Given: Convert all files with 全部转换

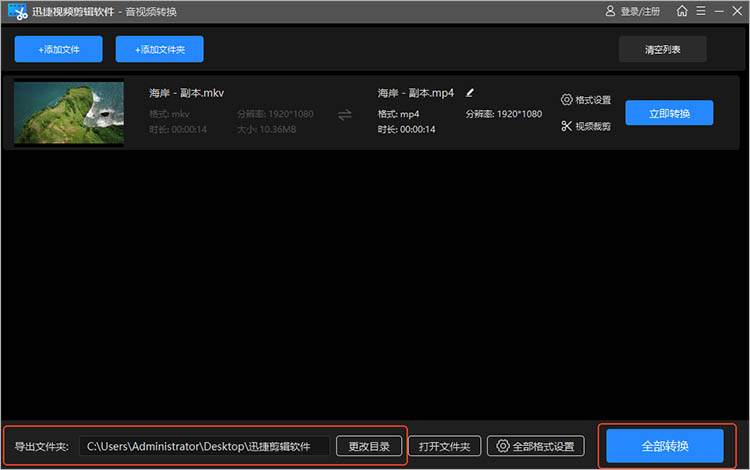Looking at the screenshot, I should click(665, 446).
